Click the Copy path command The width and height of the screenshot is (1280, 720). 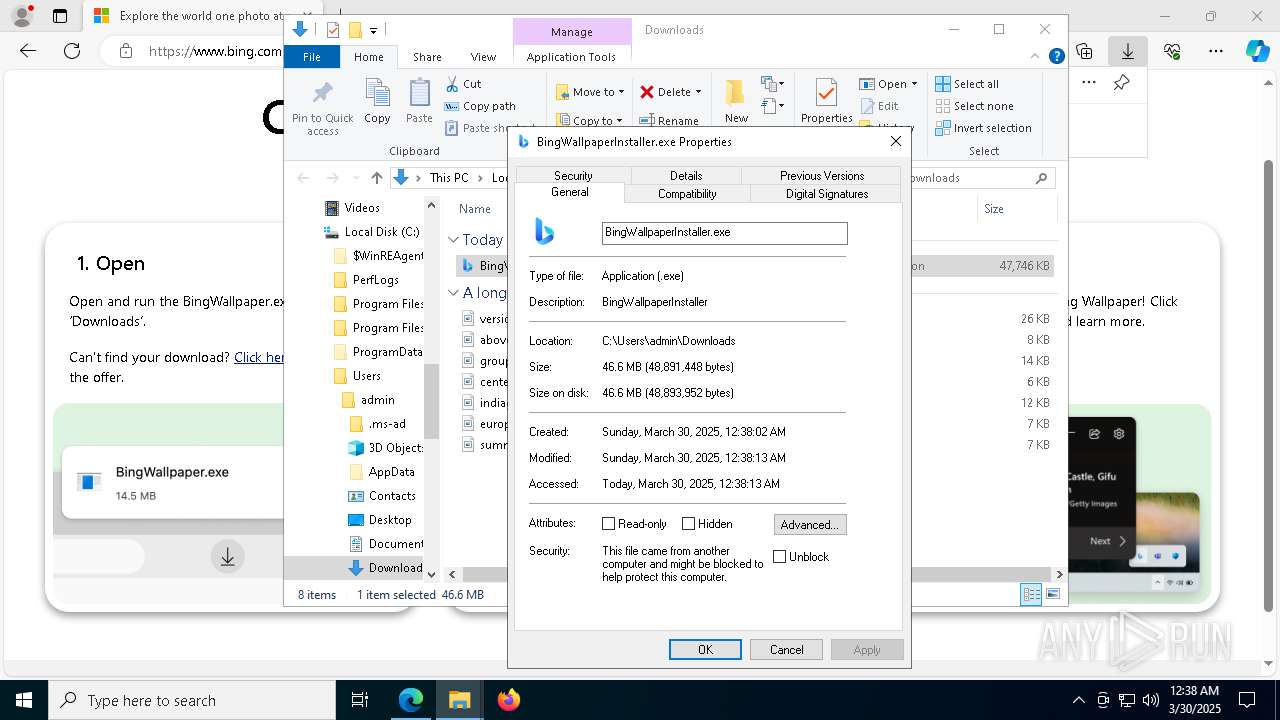pyautogui.click(x=480, y=106)
